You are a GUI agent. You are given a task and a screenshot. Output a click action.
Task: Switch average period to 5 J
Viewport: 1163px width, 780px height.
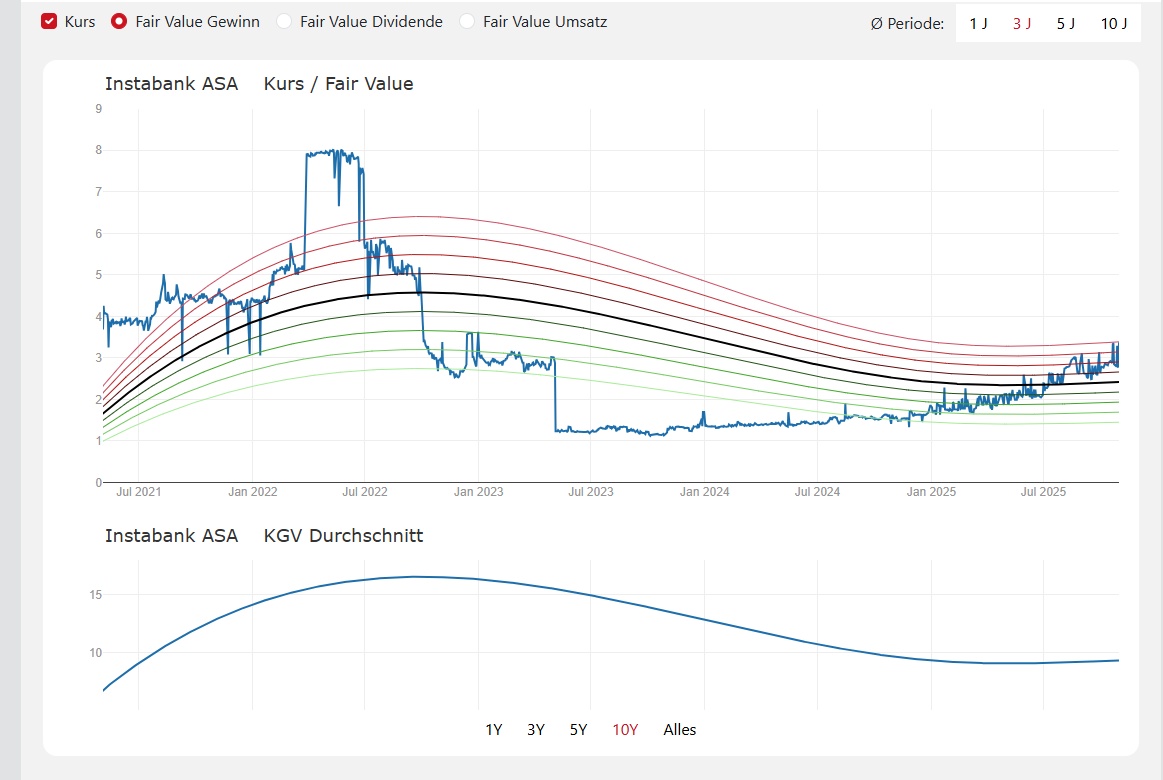coord(1066,23)
